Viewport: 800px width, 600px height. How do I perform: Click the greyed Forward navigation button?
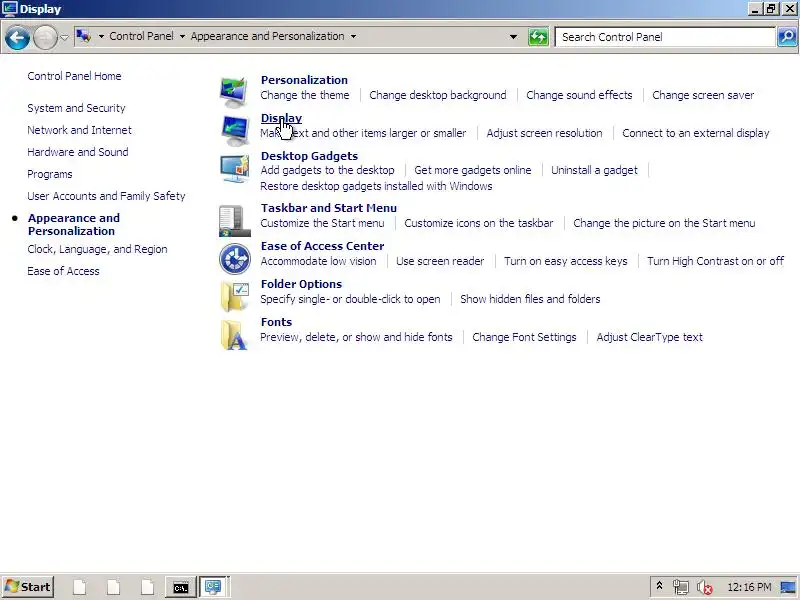click(45, 37)
